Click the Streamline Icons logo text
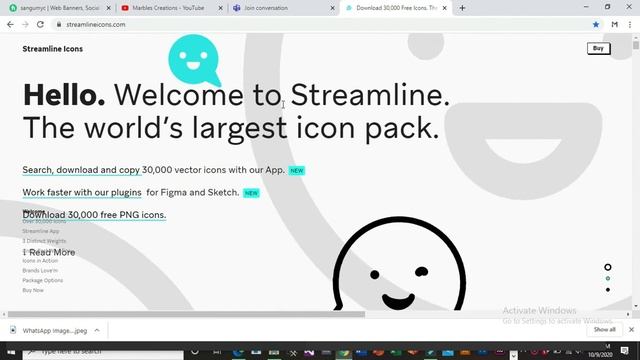Viewport: 640px width, 360px height. click(x=53, y=49)
